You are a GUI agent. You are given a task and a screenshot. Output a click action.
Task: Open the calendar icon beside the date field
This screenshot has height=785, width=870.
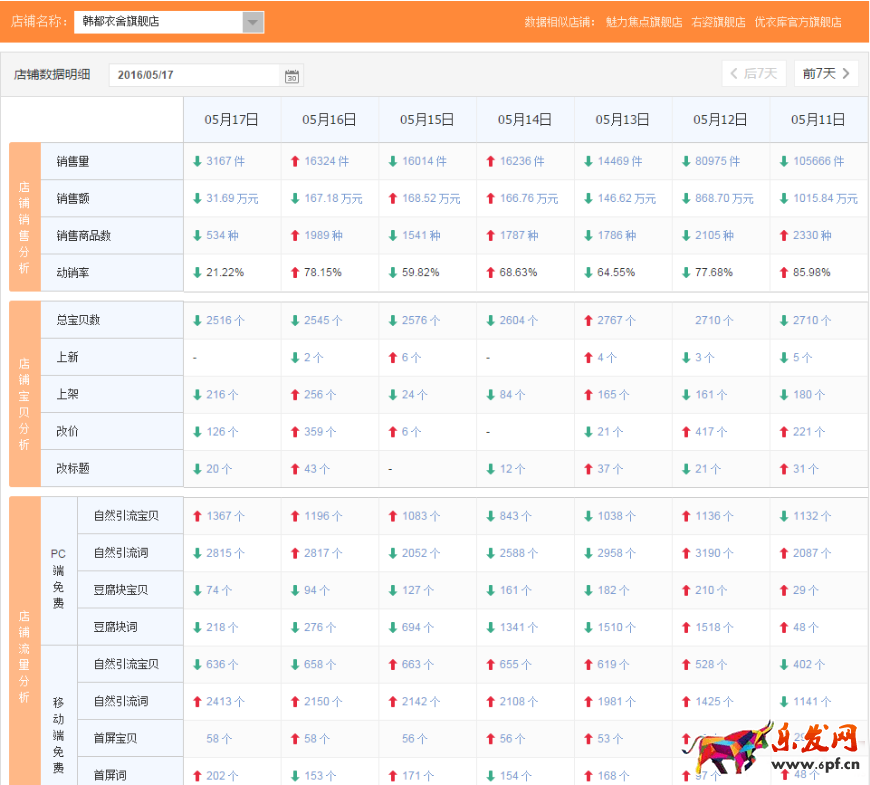click(292, 76)
